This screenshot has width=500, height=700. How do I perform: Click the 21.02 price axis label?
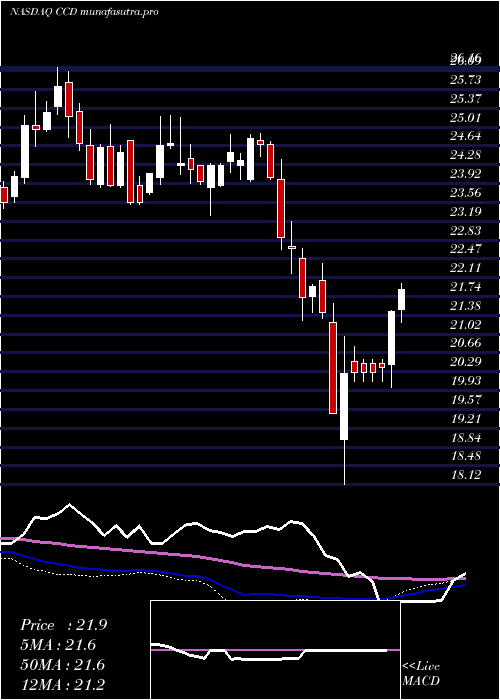(466, 324)
